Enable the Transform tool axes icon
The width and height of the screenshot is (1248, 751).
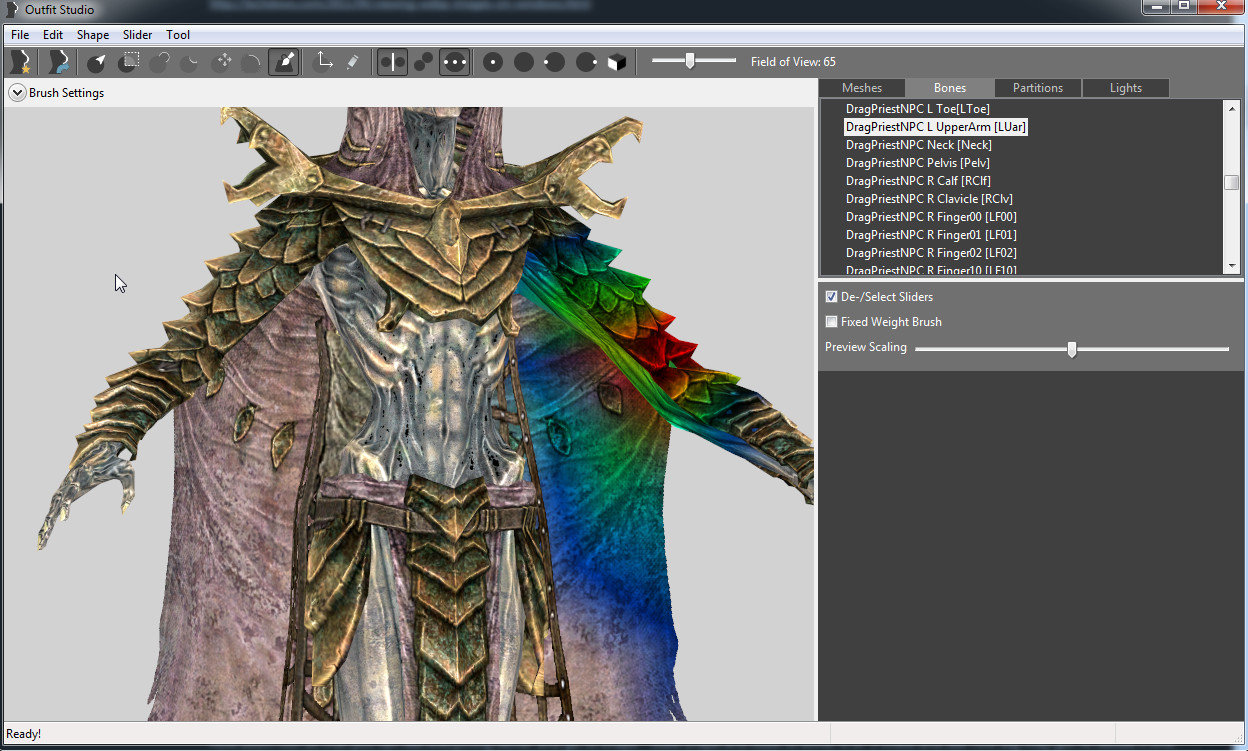[x=322, y=62]
